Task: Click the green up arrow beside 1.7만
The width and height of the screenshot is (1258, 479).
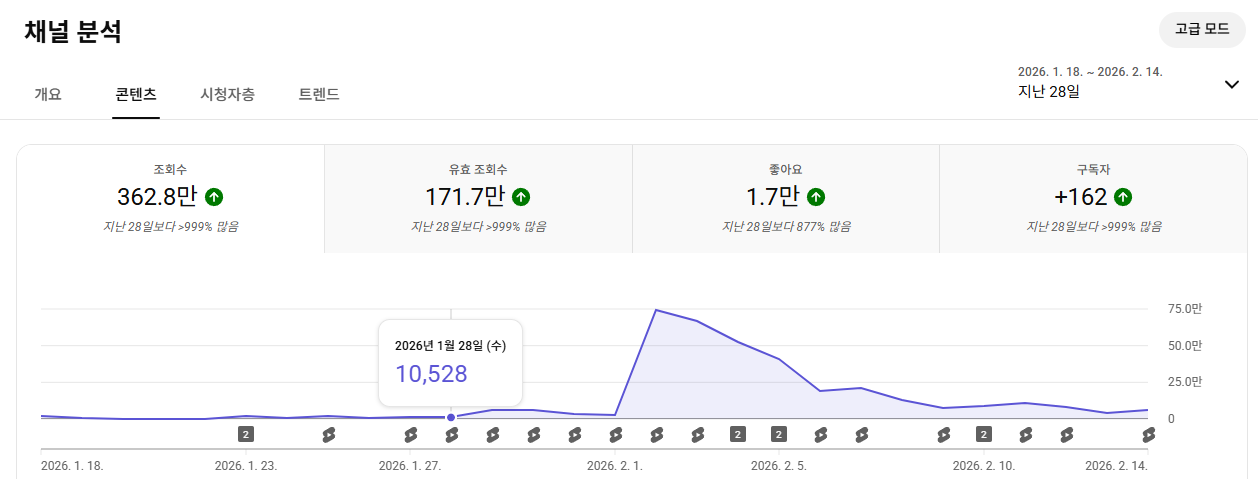Action: 816,197
